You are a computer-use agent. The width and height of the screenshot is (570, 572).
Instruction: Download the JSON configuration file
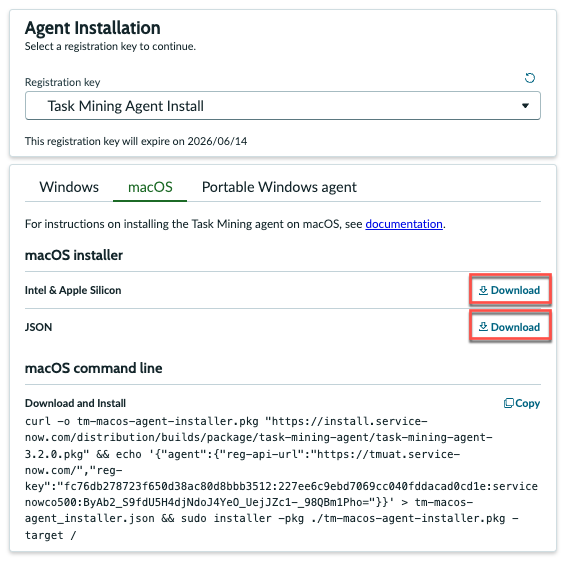(x=509, y=327)
